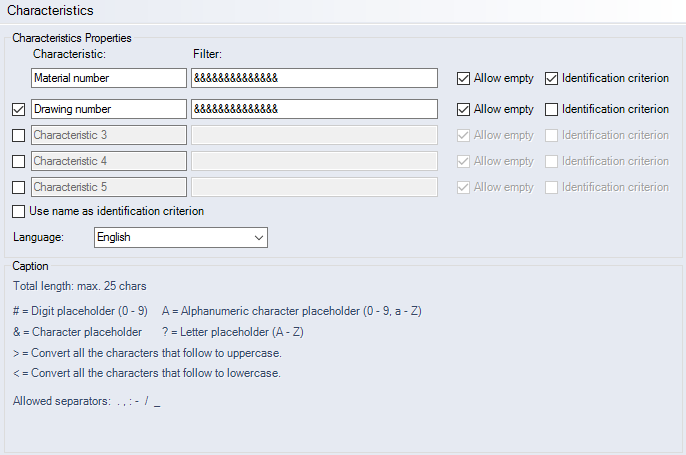Click Allow empty checkbox for Characteristic 4
Screen dimensions: 686x455
click(464, 161)
